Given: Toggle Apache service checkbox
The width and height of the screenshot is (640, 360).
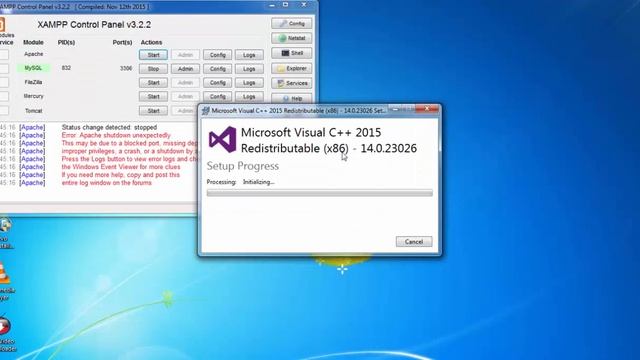Looking at the screenshot, I should coord(4,54).
